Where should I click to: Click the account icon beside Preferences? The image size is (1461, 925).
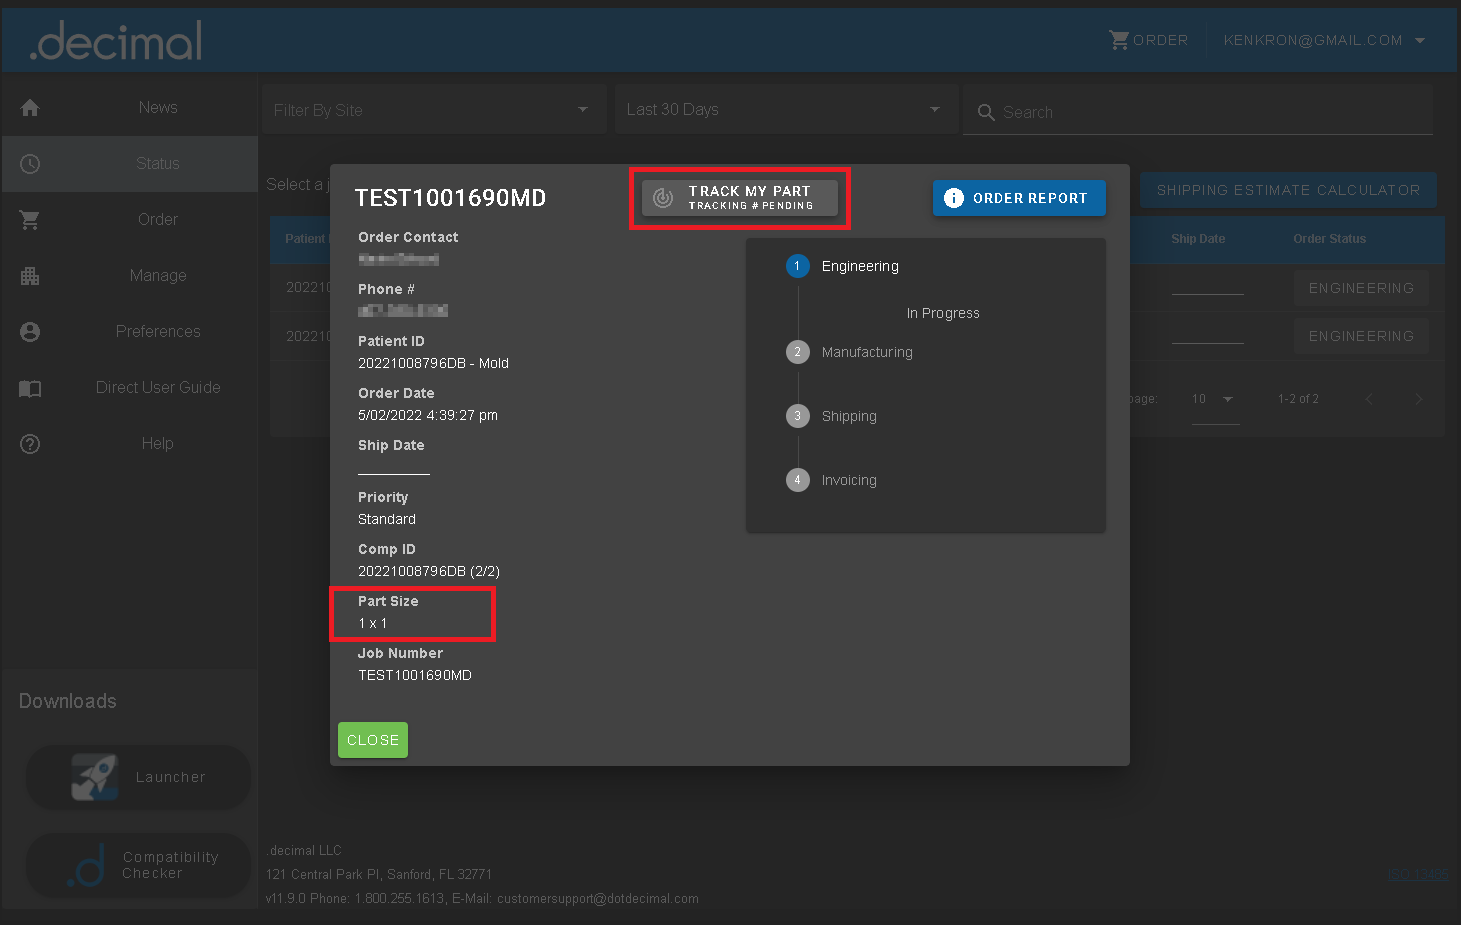click(x=30, y=332)
